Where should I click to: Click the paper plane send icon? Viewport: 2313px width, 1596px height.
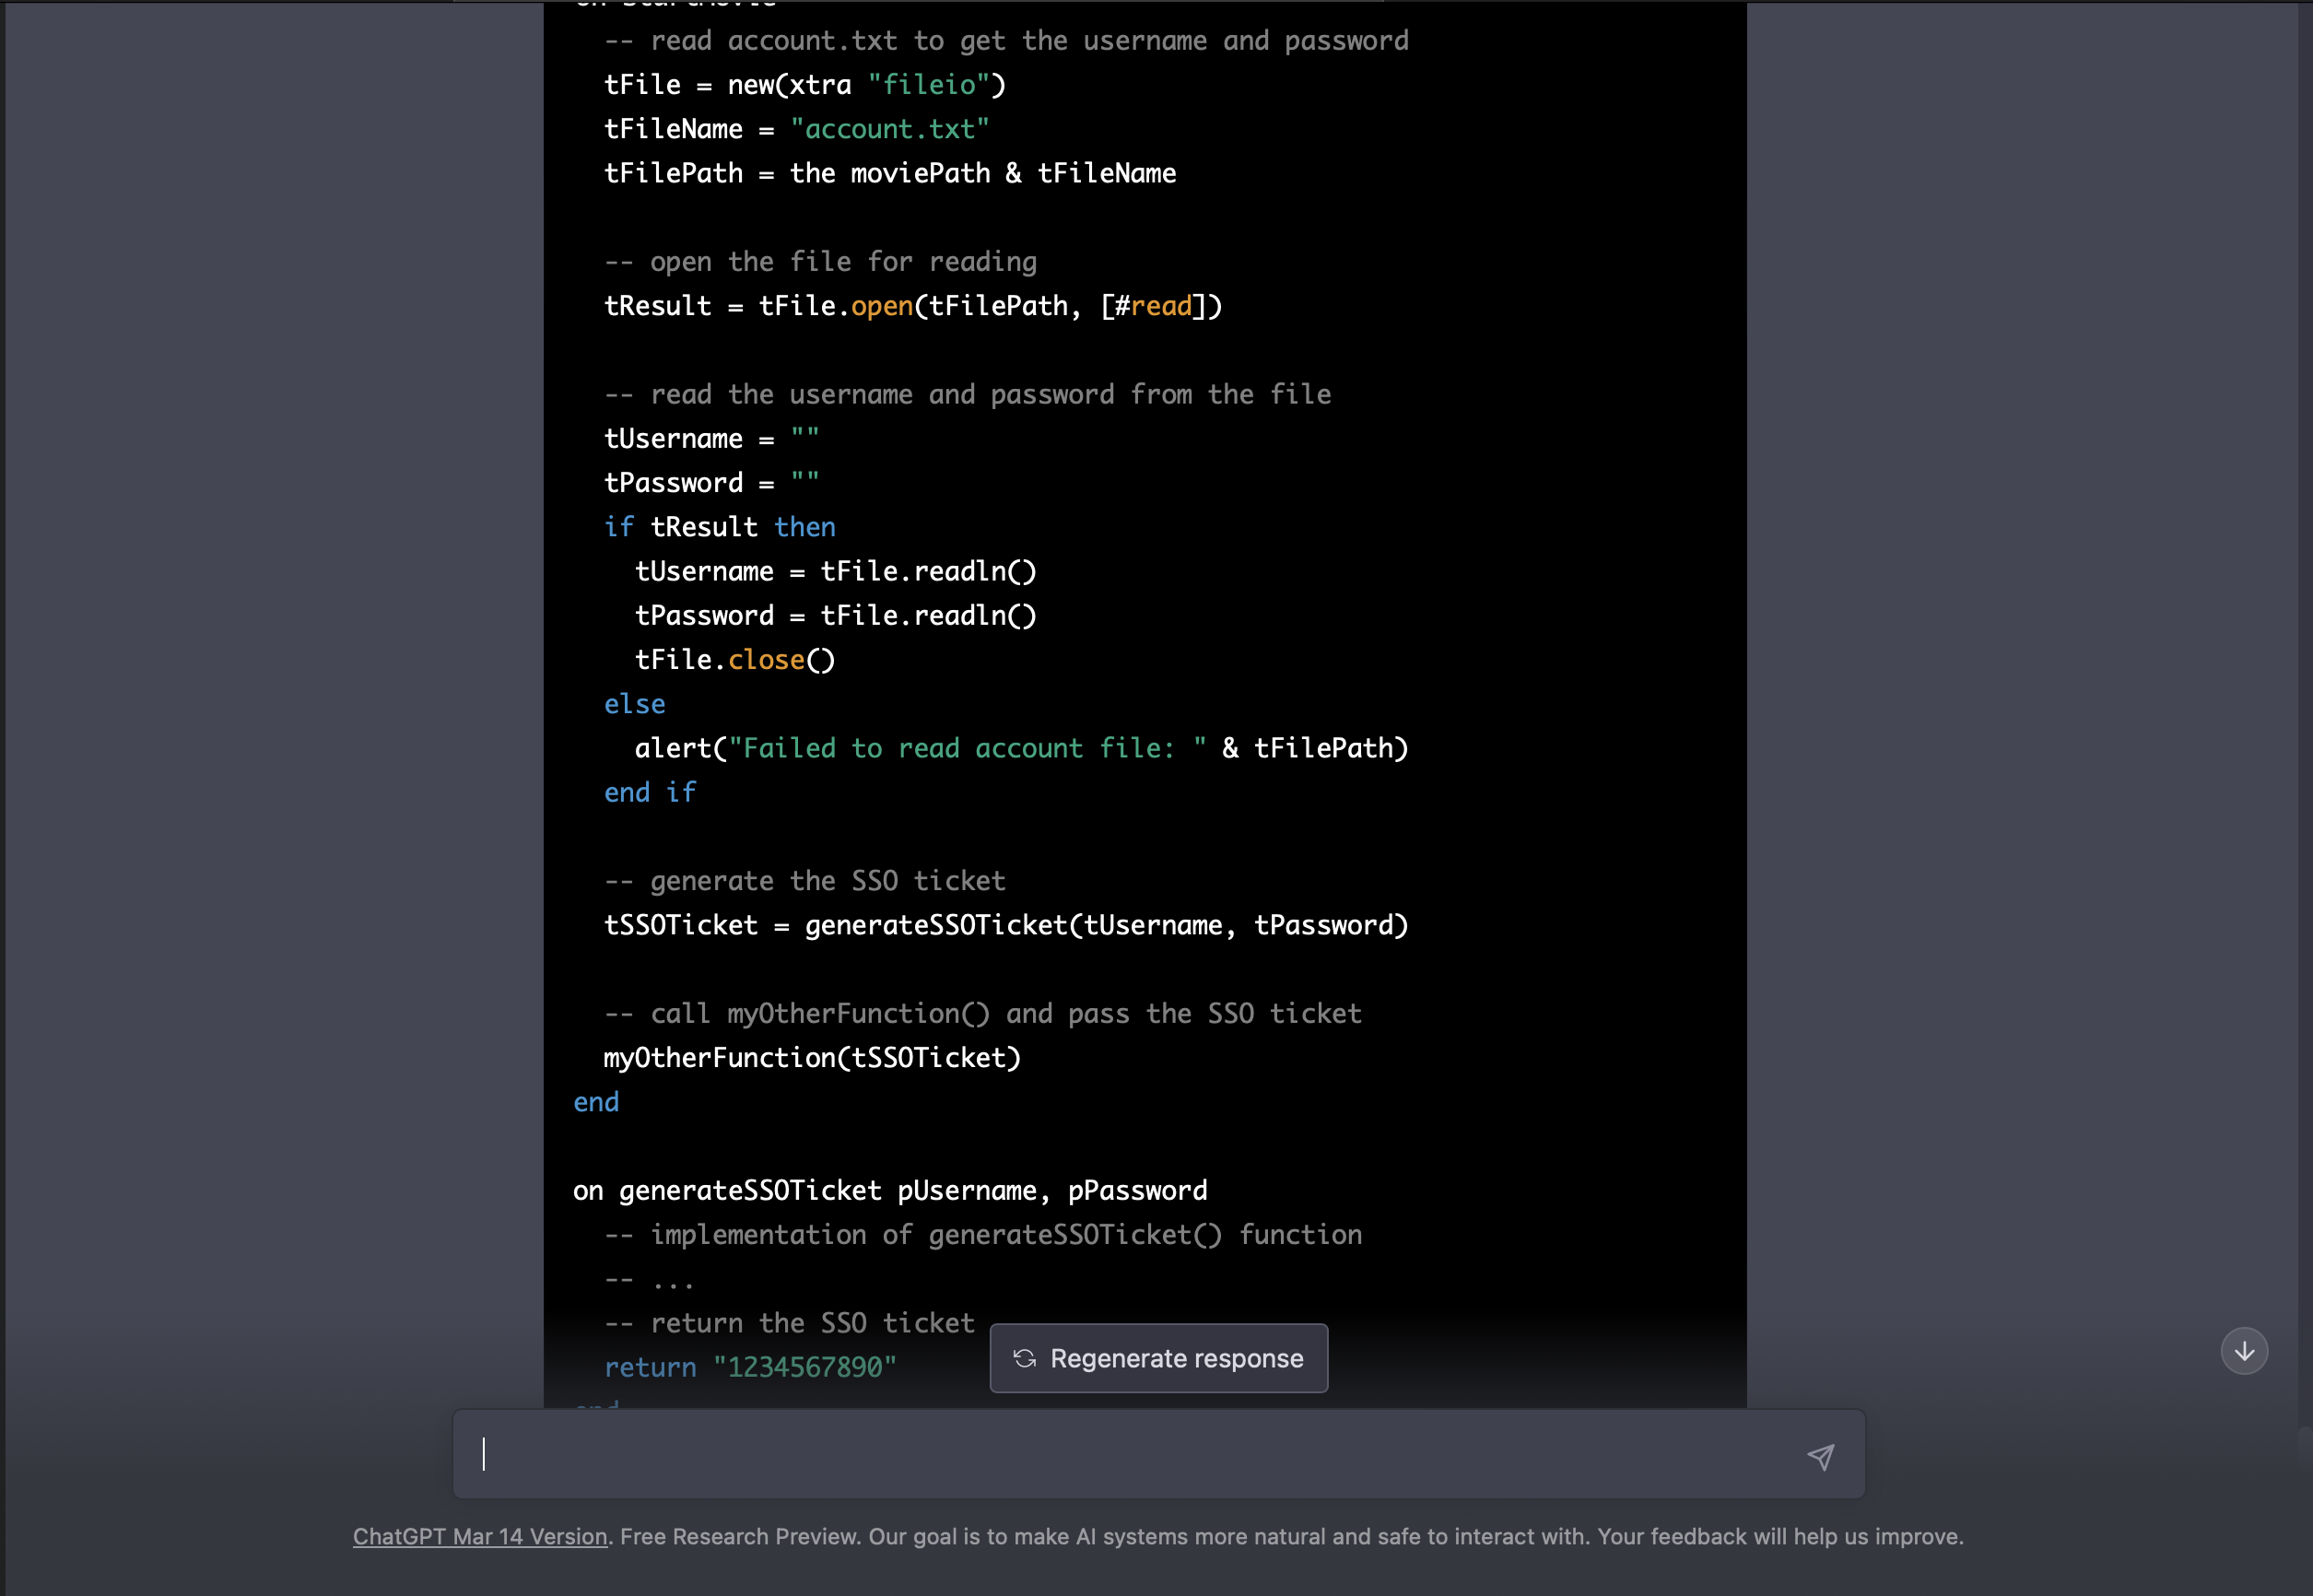coord(1820,1457)
